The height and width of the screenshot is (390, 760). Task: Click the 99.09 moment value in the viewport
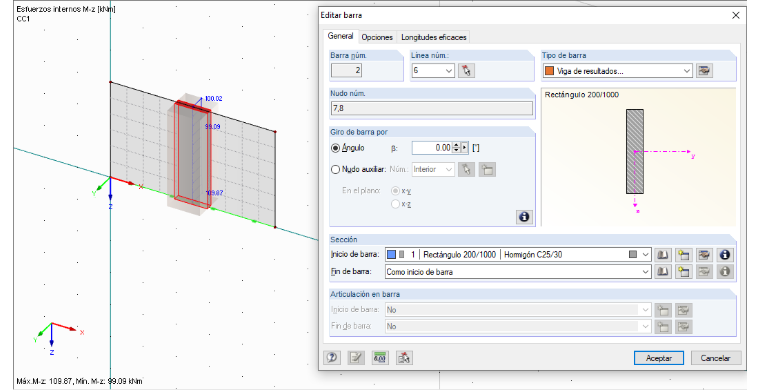tap(213, 126)
